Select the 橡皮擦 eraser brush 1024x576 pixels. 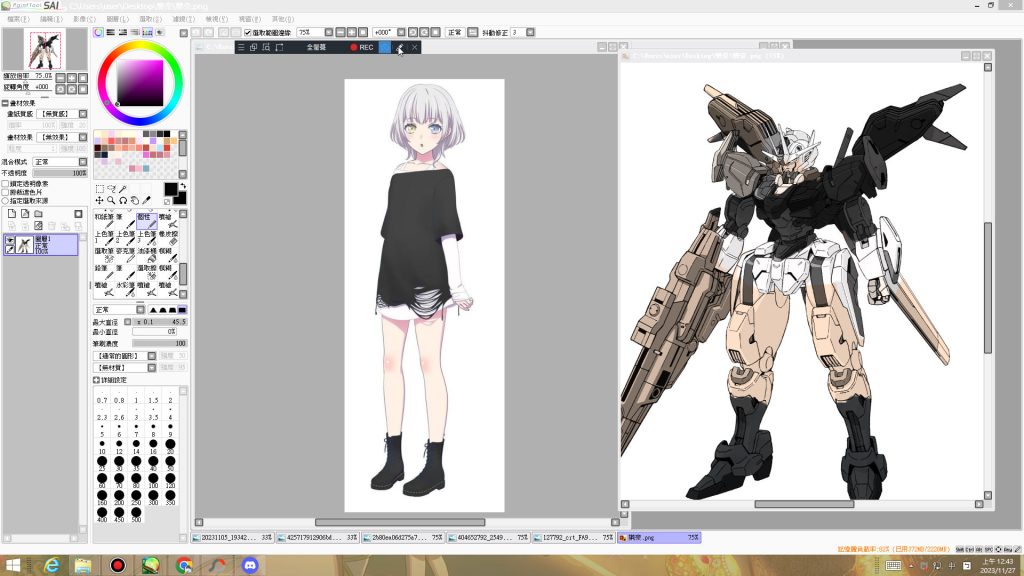point(169,238)
